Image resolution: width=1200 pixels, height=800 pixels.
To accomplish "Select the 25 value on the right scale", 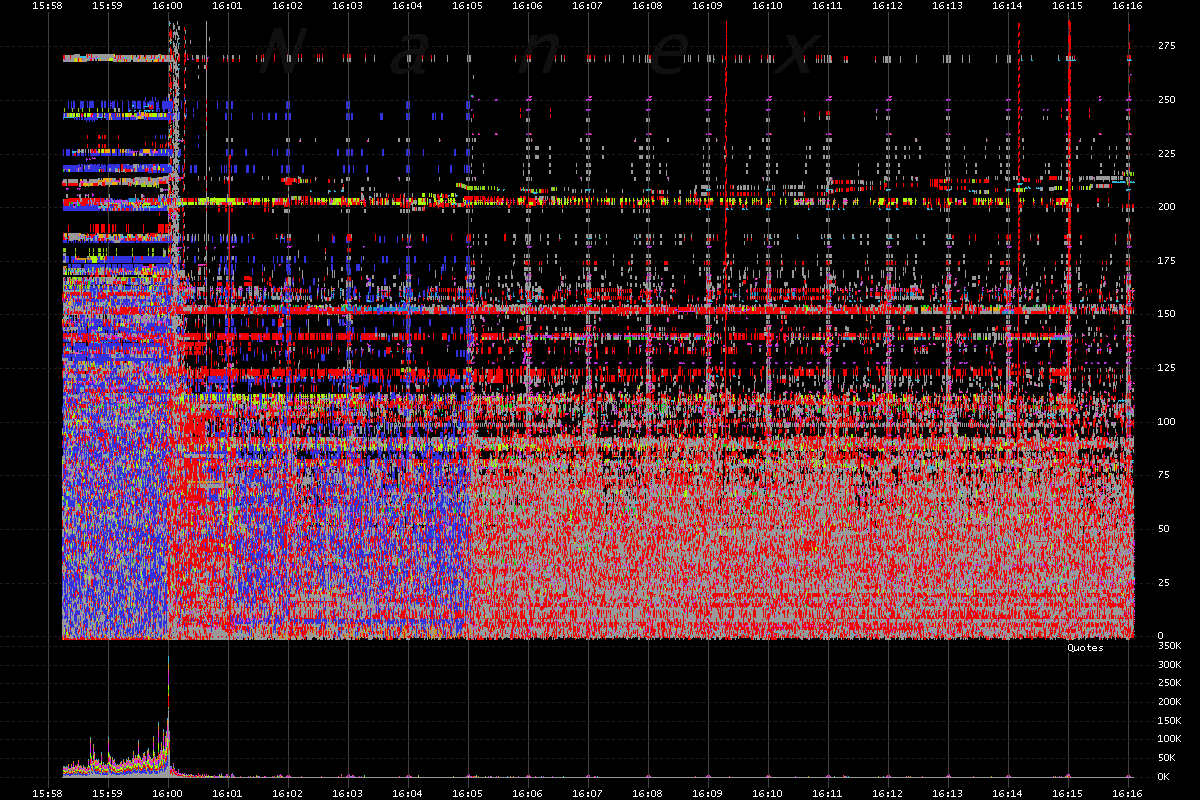I will [1163, 582].
